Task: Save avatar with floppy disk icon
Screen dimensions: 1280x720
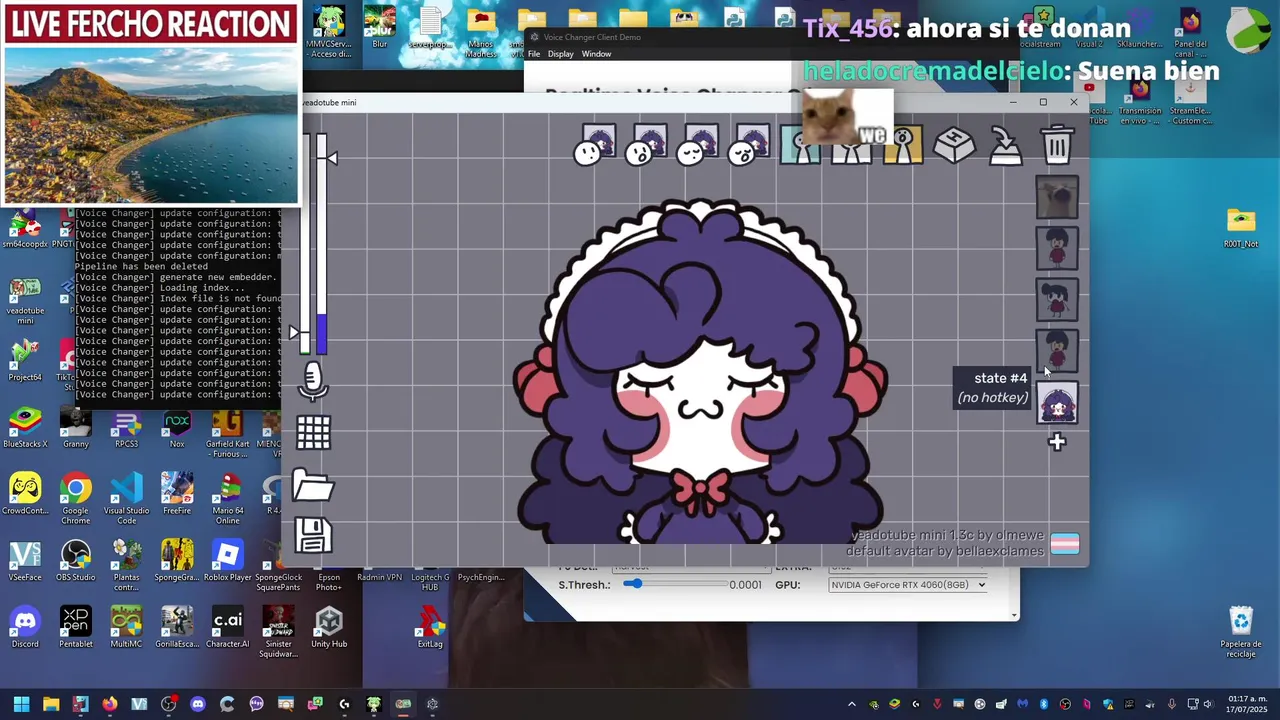Action: 313,536
